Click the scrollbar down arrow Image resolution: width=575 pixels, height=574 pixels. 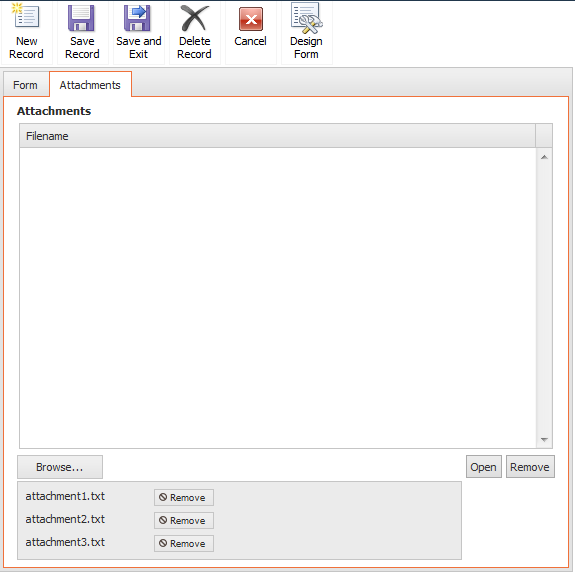[x=544, y=439]
